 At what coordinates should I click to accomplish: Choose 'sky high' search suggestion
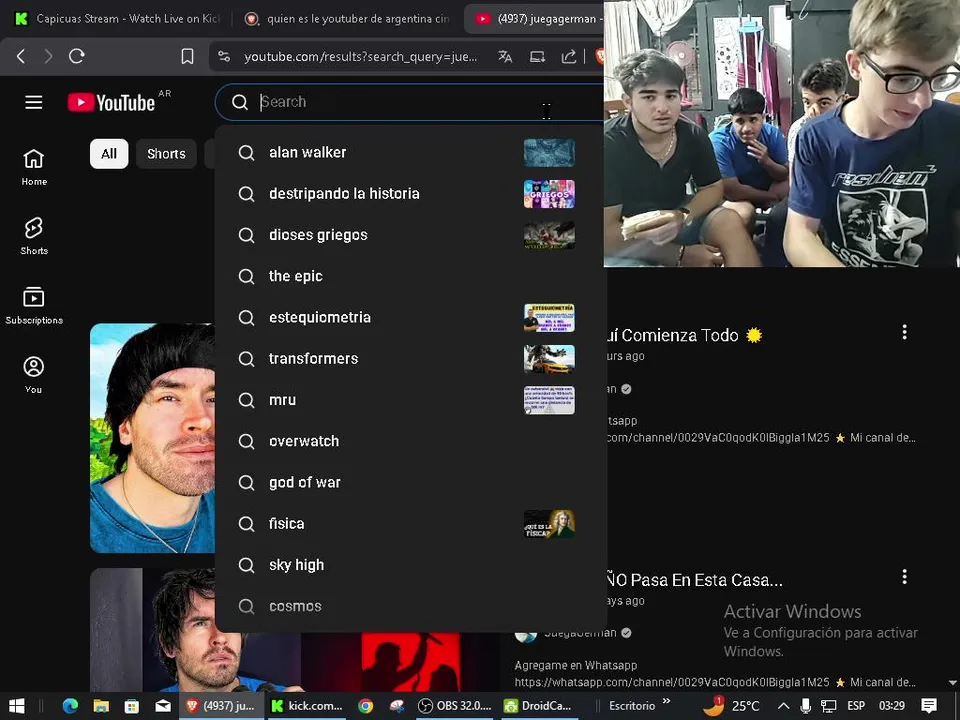[x=409, y=565]
